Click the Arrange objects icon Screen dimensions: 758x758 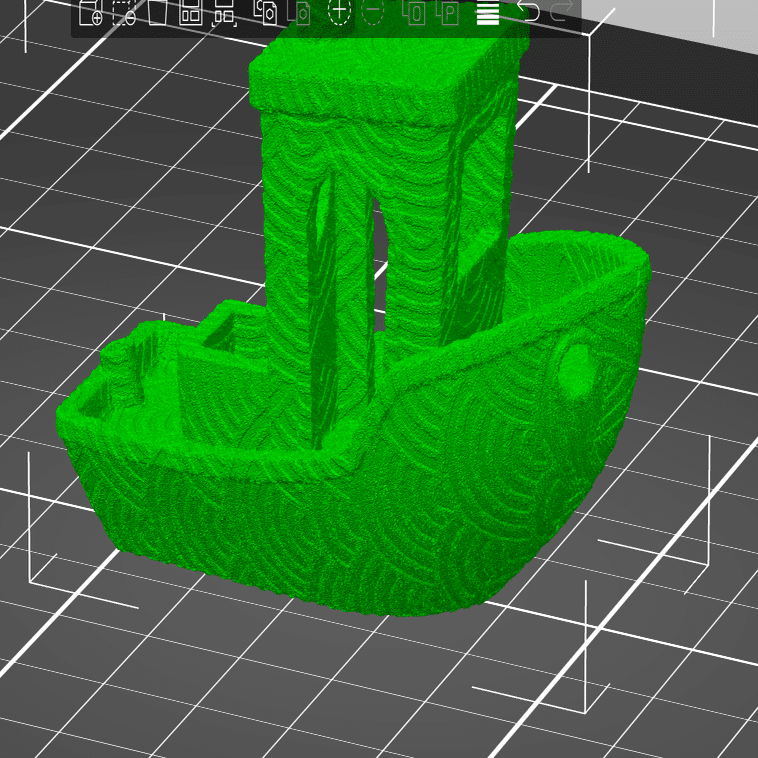(x=190, y=13)
